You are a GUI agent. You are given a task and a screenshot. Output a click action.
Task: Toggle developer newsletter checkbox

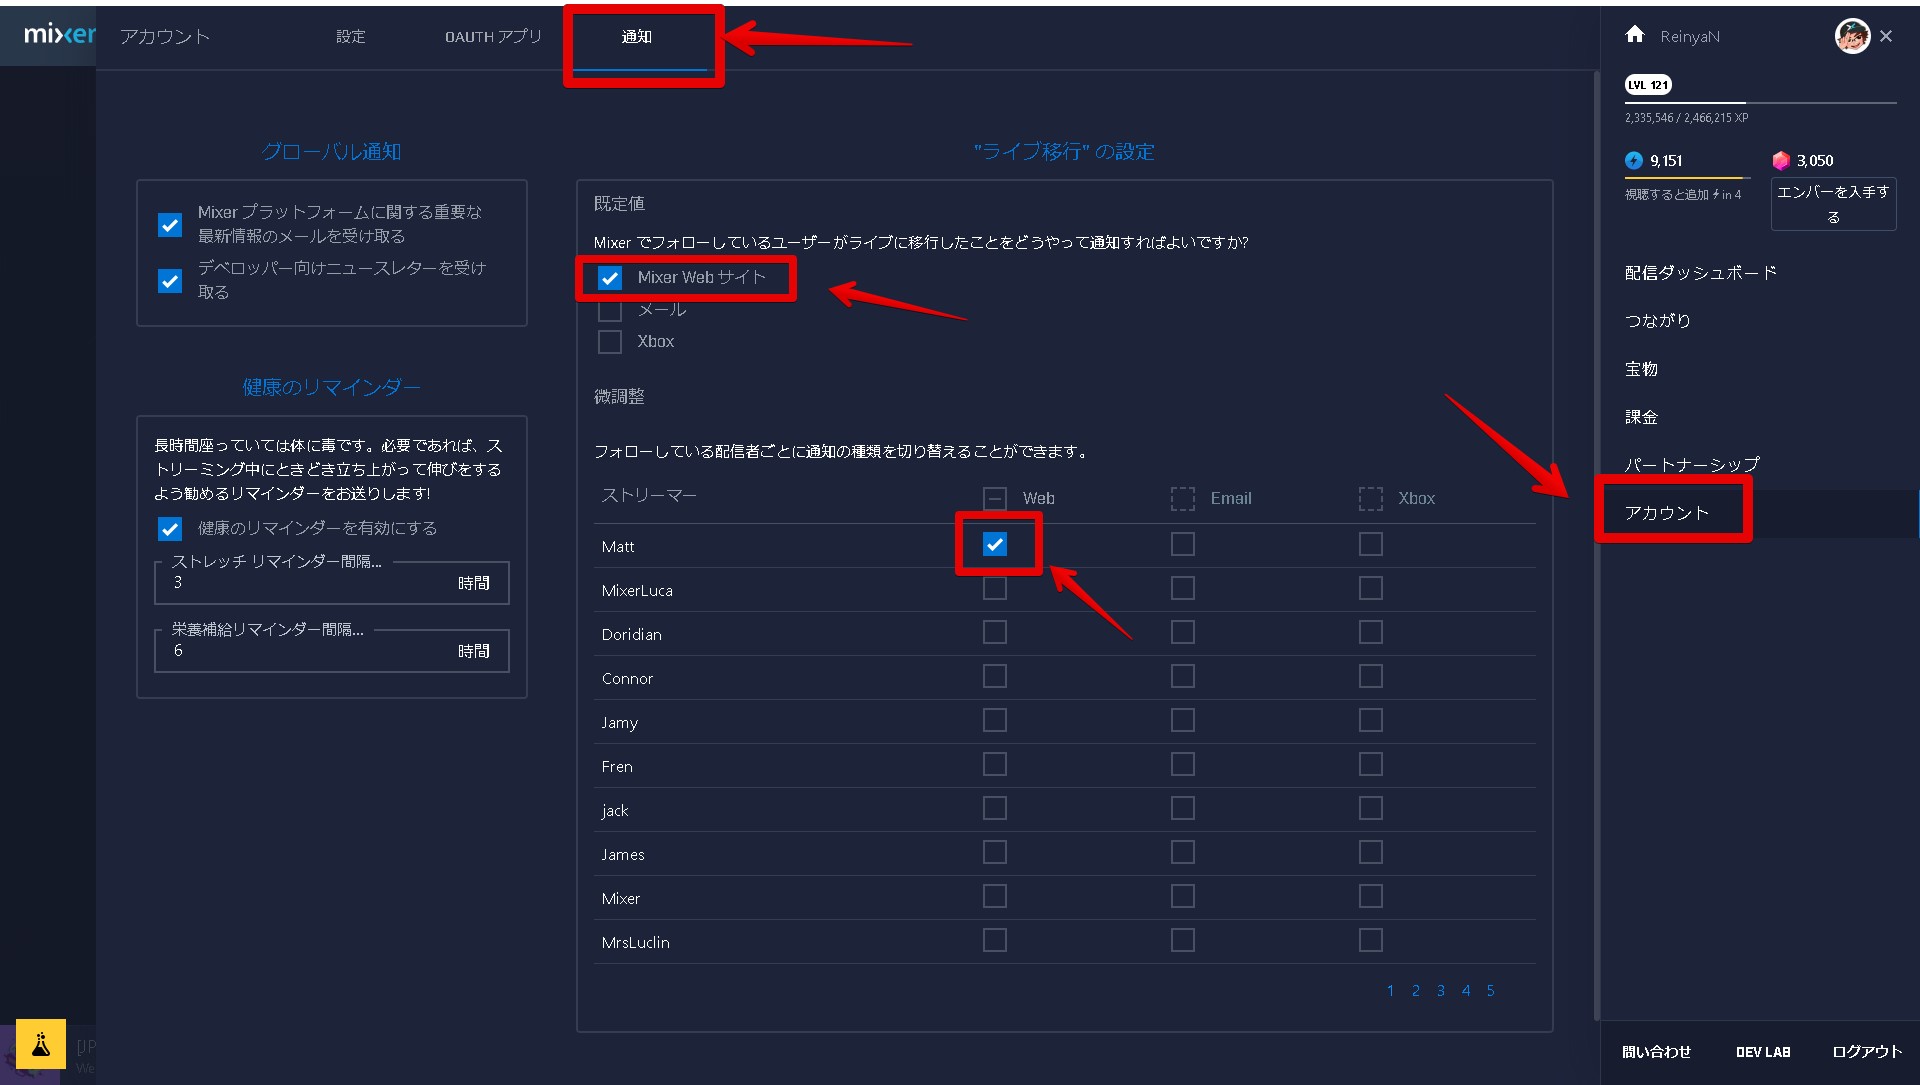170,281
